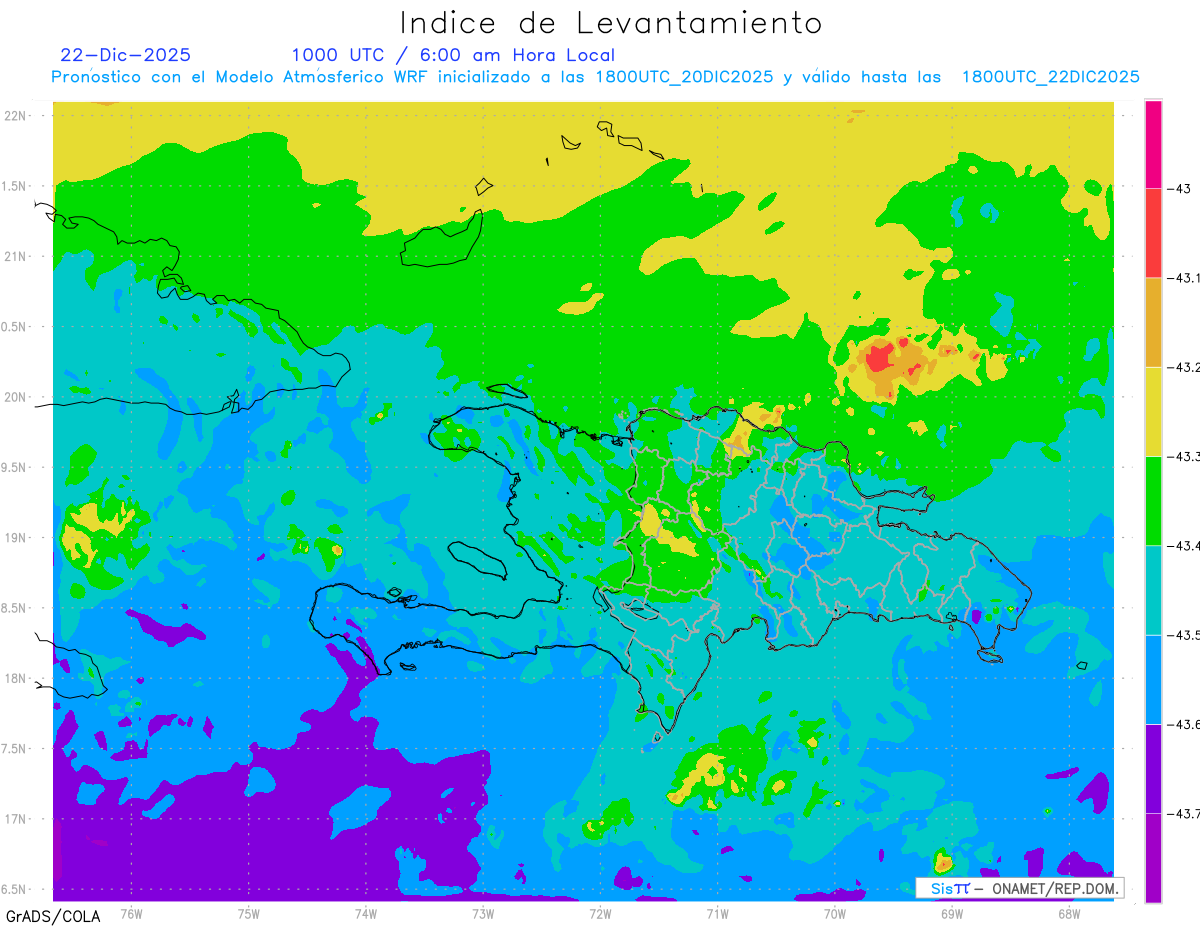Click the longitude label "72W"
This screenshot has height=927, width=1200.
(x=600, y=912)
